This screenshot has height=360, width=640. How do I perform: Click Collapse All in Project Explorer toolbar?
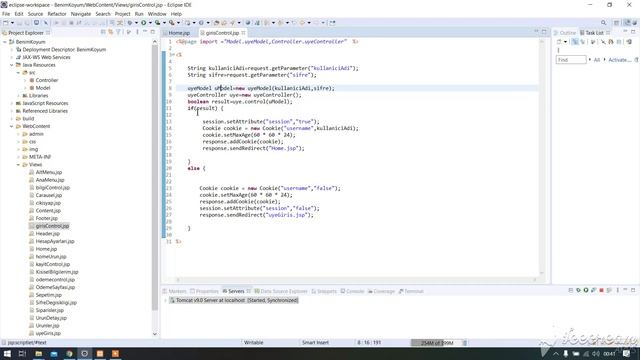point(103,32)
